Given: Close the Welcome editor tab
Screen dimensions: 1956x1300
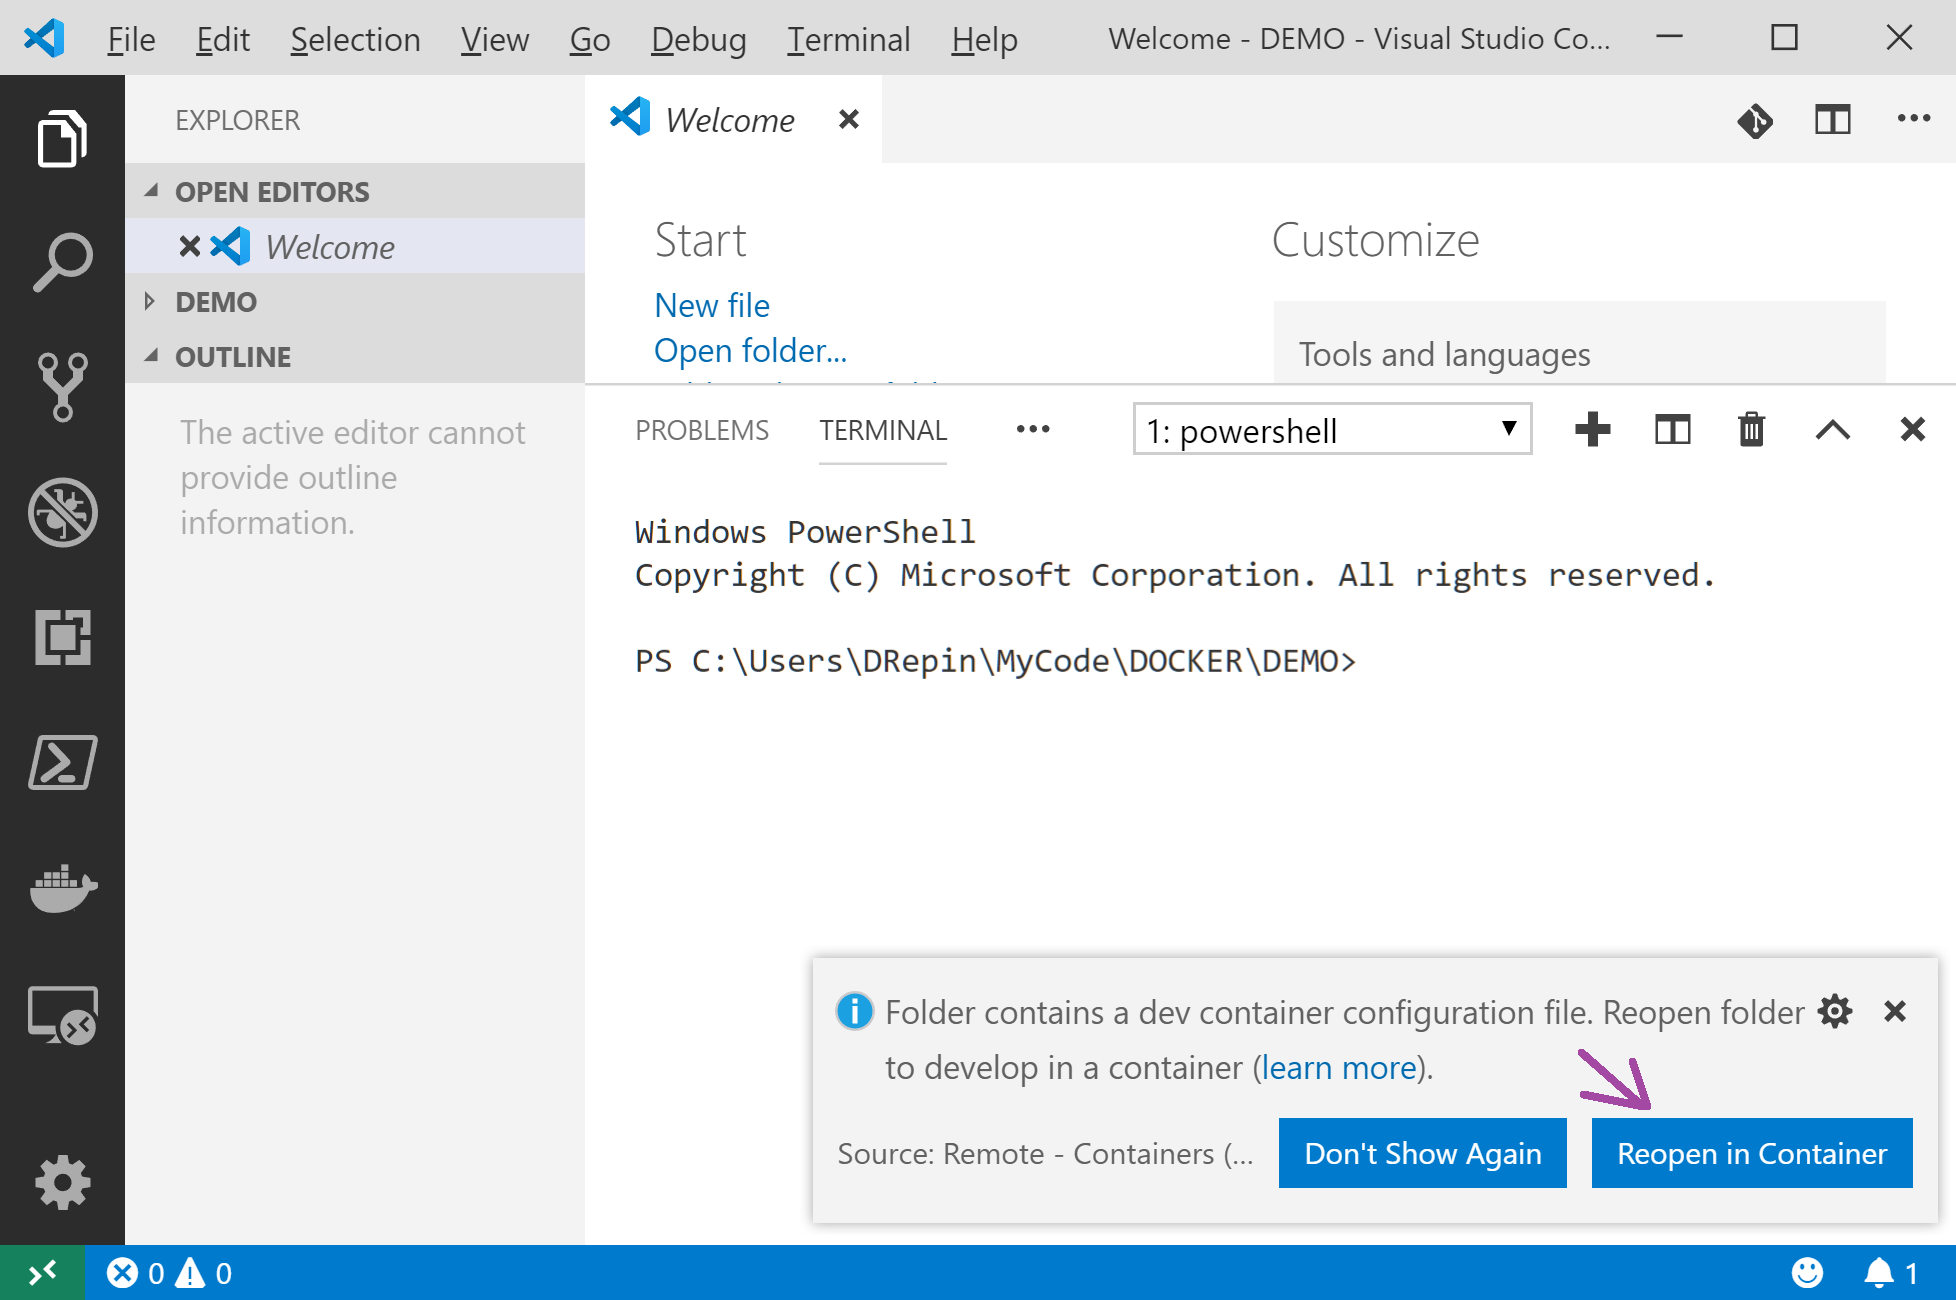Looking at the screenshot, I should click(x=849, y=120).
